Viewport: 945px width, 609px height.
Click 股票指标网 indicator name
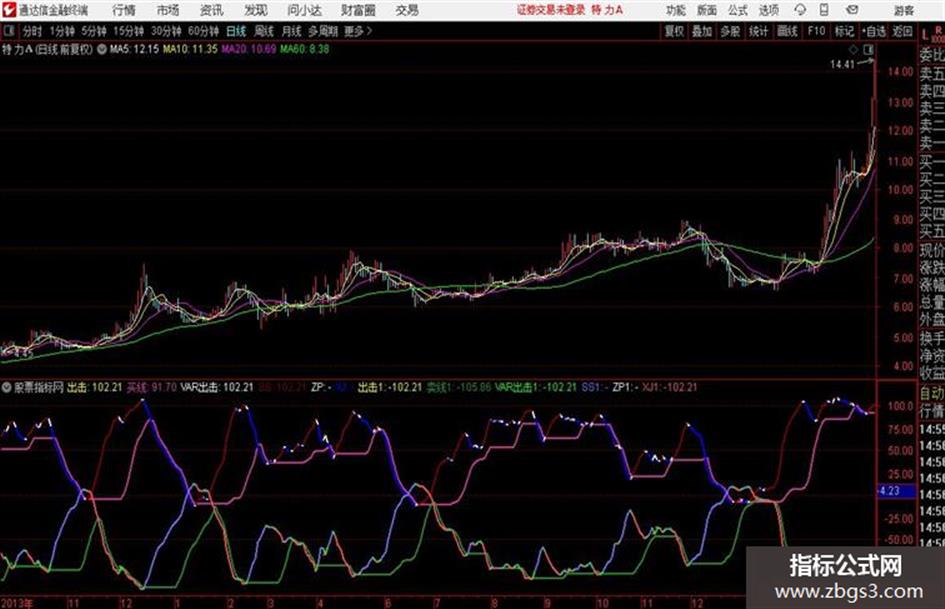39,387
